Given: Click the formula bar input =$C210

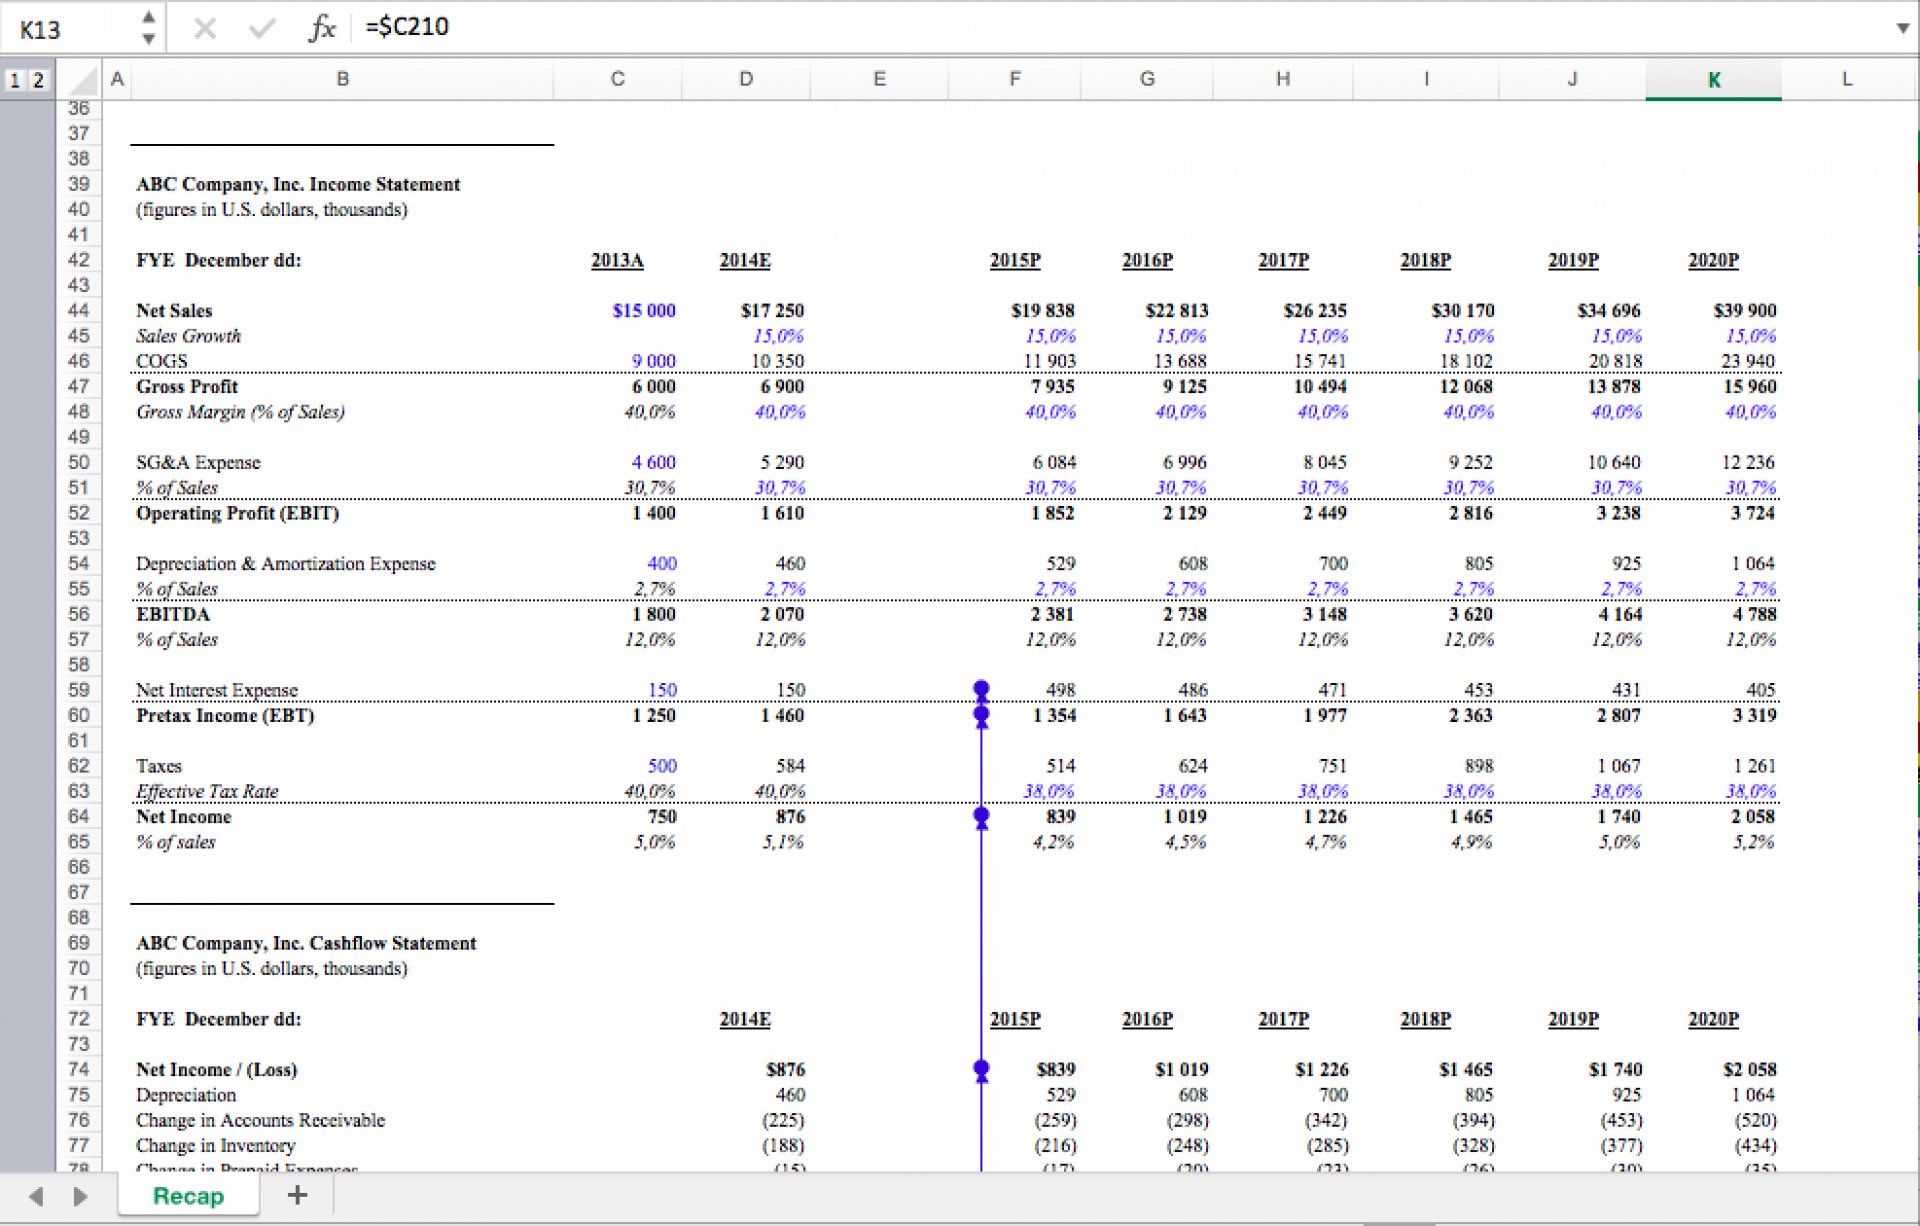Looking at the screenshot, I should click(x=1120, y=27).
